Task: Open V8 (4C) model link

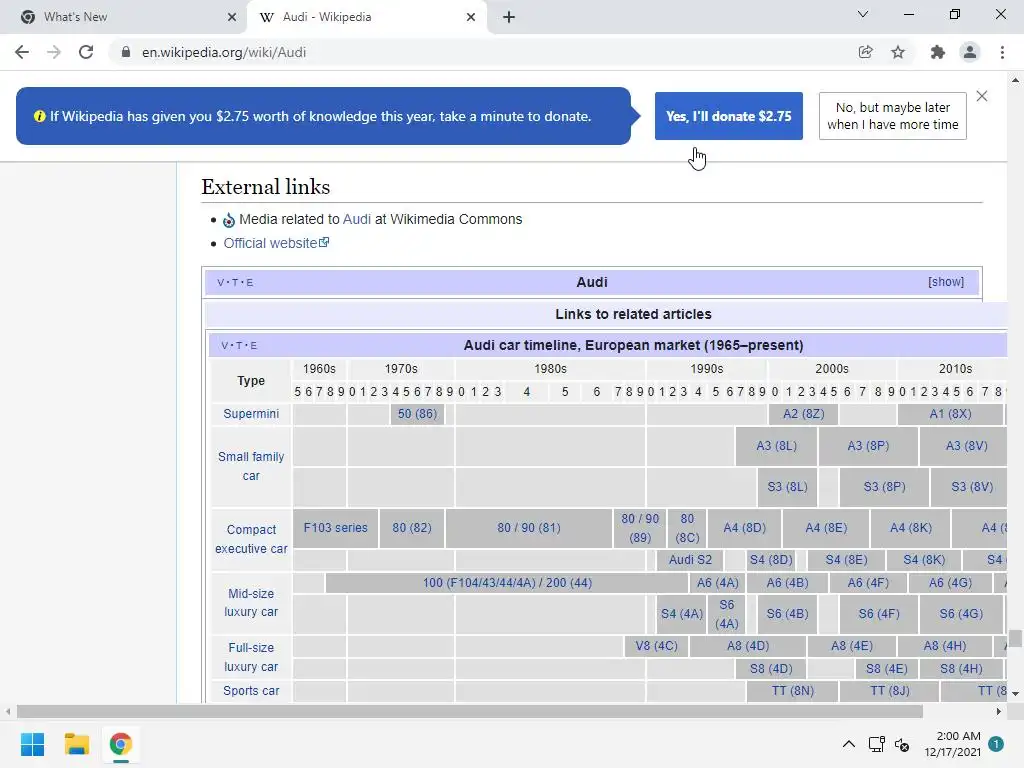Action: pos(656,646)
